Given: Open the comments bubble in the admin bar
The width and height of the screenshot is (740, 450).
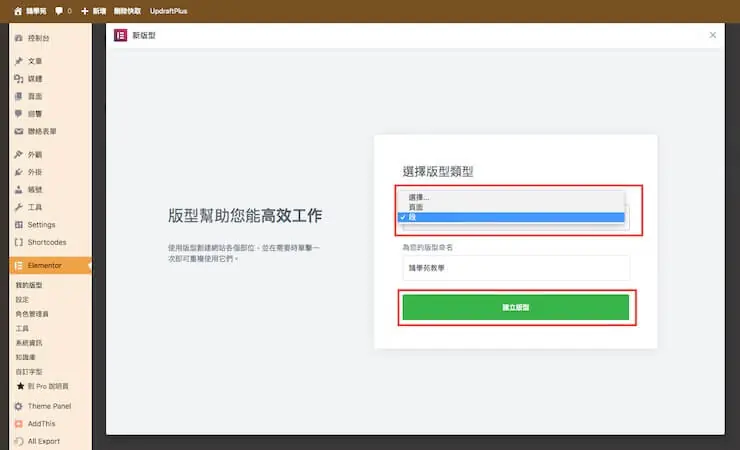Looking at the screenshot, I should [x=59, y=10].
